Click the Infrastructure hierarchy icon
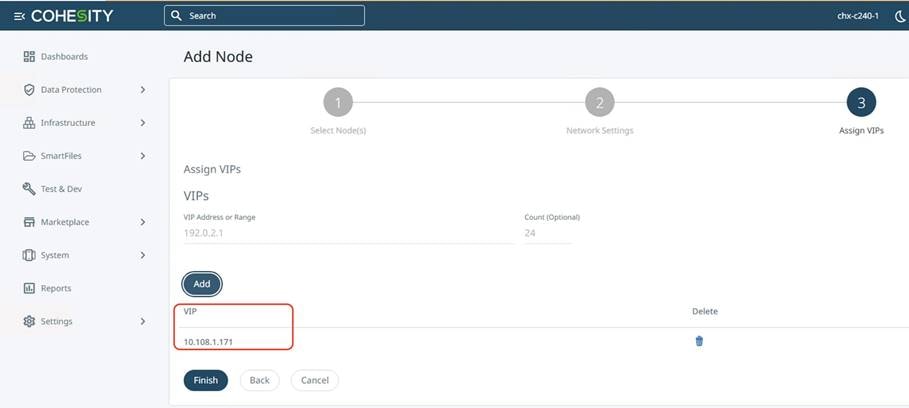This screenshot has width=909, height=408. (x=29, y=123)
